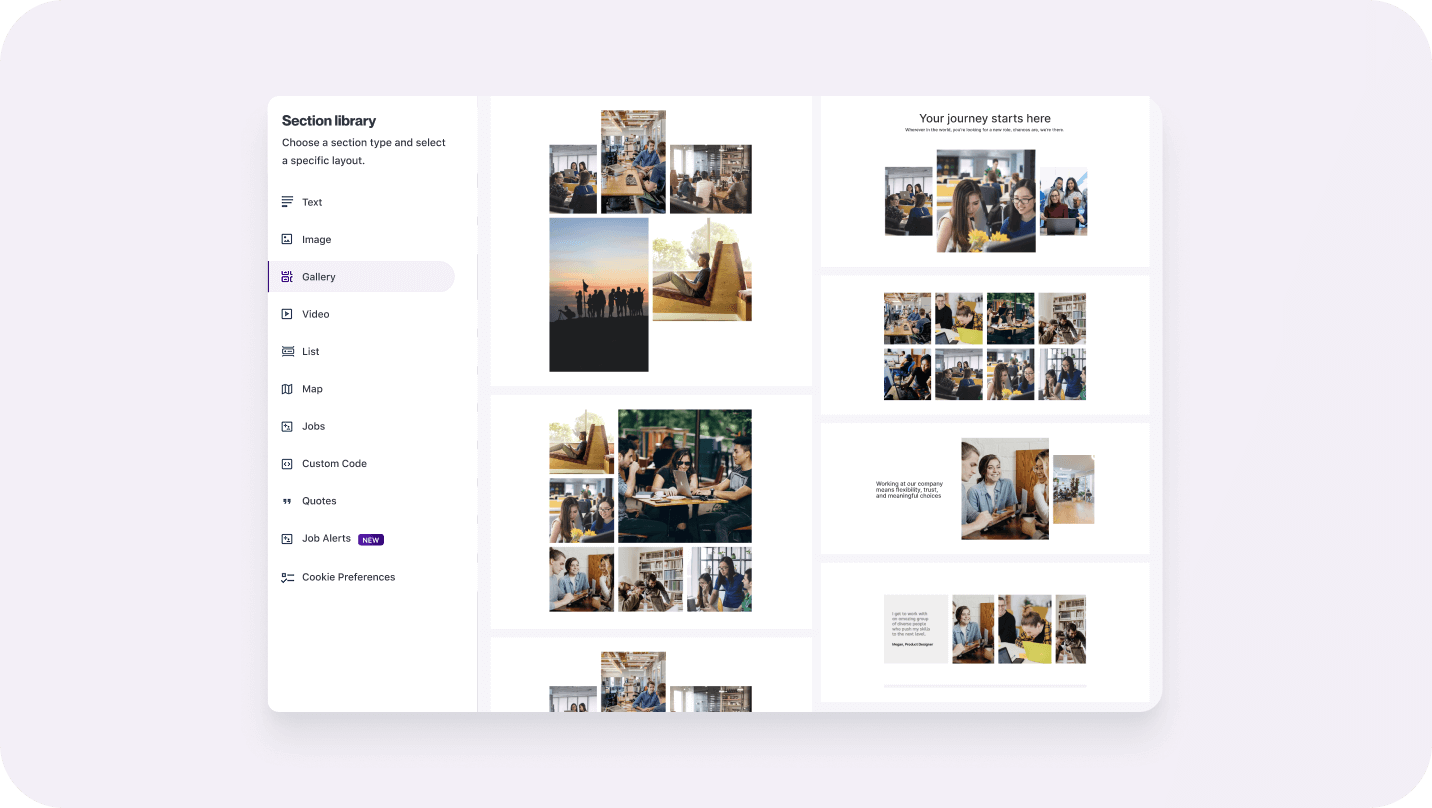The width and height of the screenshot is (1432, 808).
Task: Select the List section icon
Action: point(287,351)
